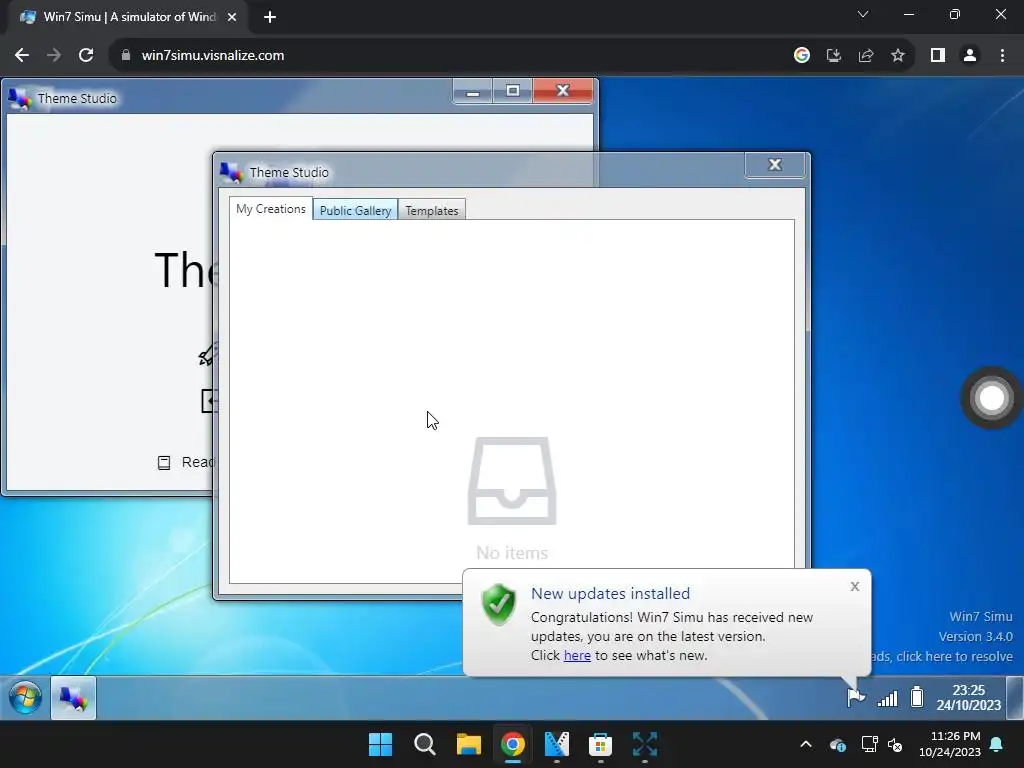This screenshot has height=768, width=1024.
Task: Check network signal bars in Win7 tray
Action: 888,698
